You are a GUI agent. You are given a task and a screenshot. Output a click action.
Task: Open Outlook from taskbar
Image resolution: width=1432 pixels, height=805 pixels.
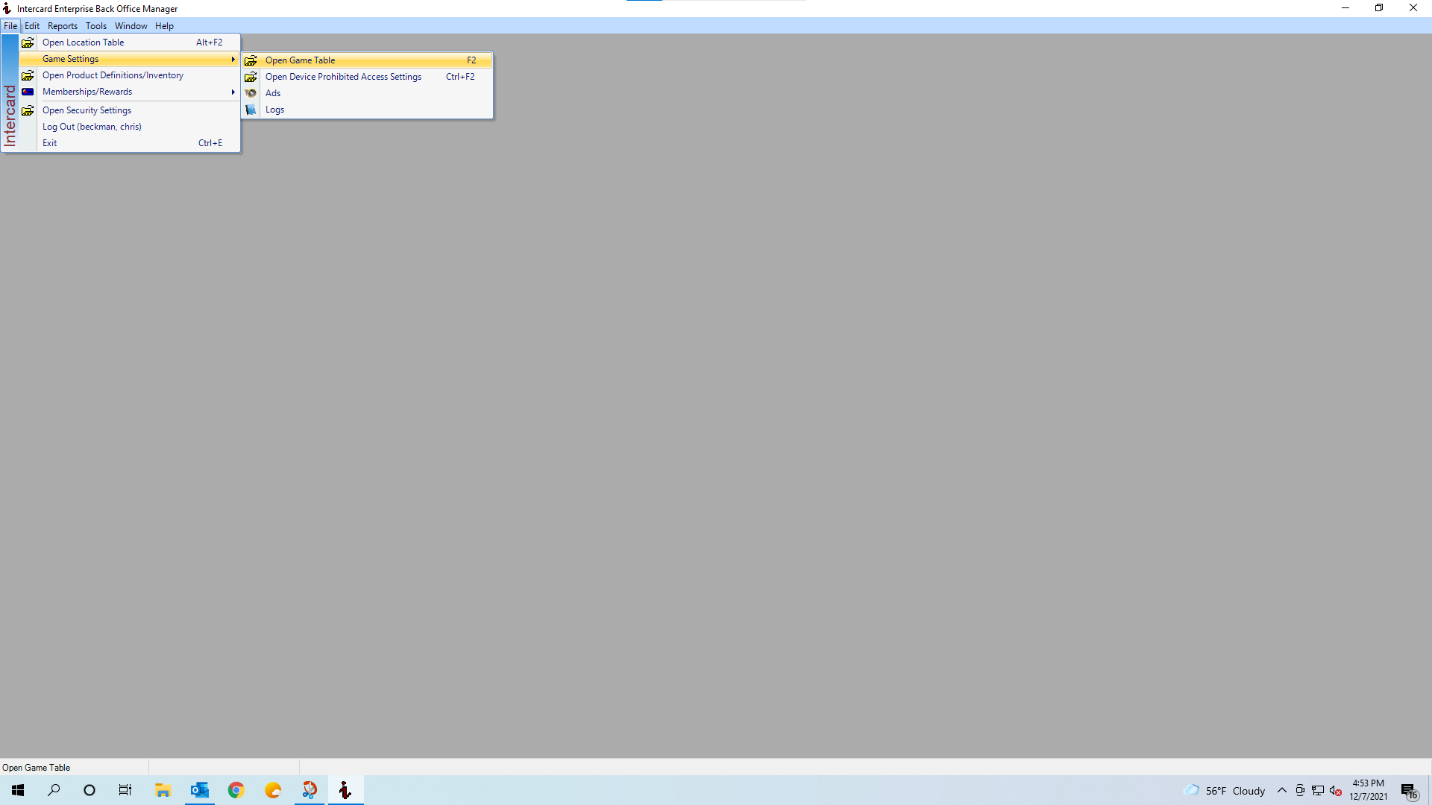click(200, 790)
